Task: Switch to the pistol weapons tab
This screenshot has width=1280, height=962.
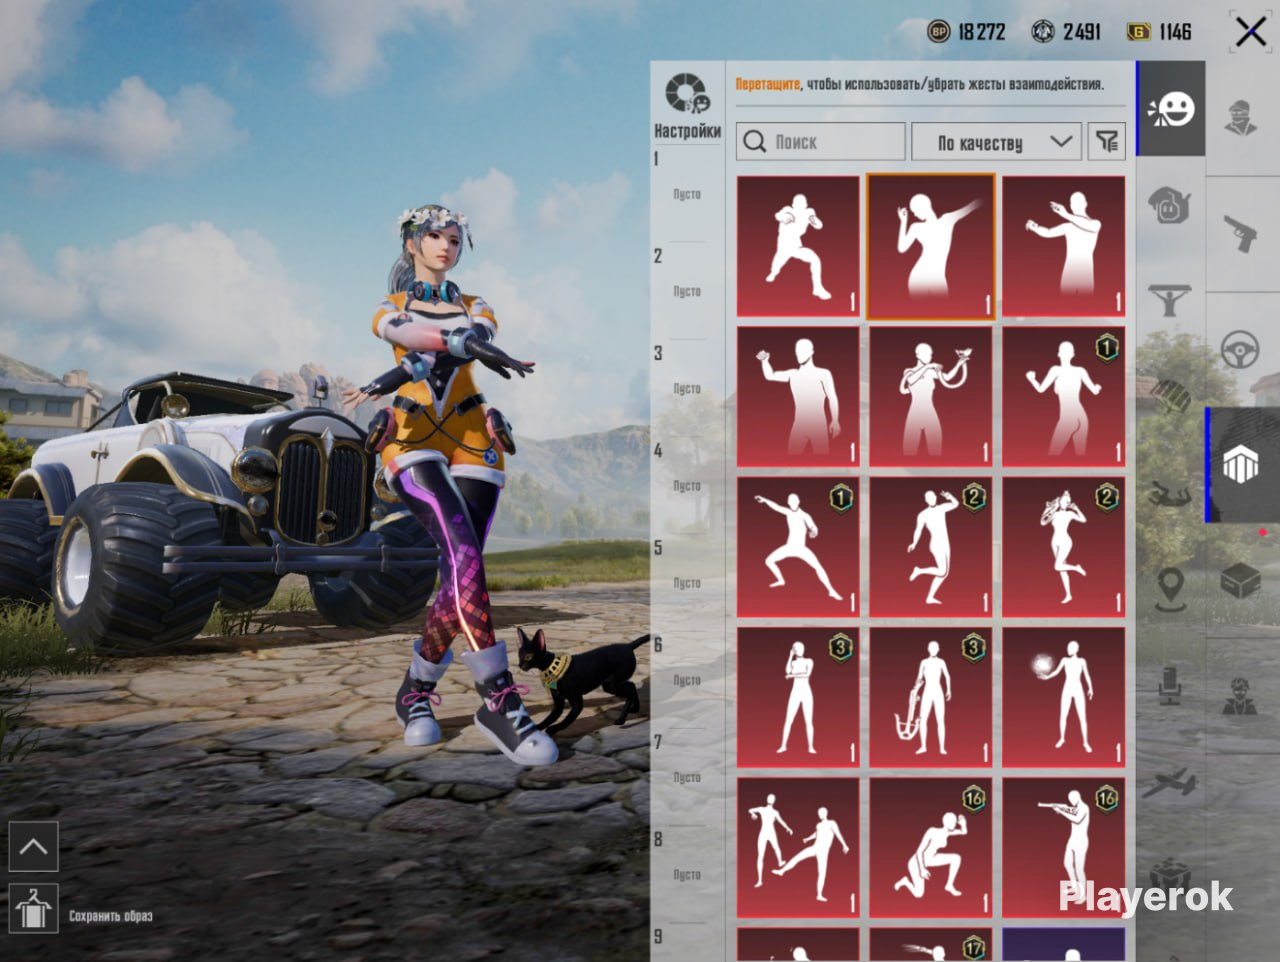Action: (x=1241, y=234)
